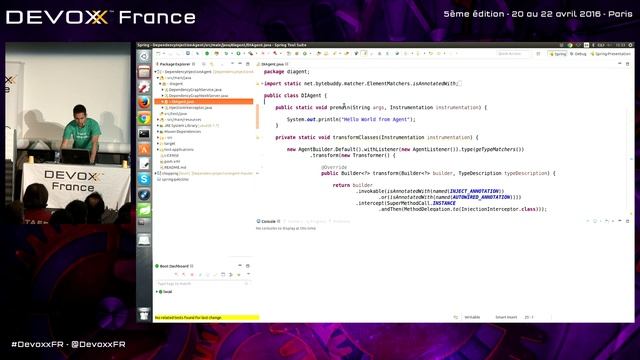Maximize the editor area
640x360 pixels.
point(627,64)
